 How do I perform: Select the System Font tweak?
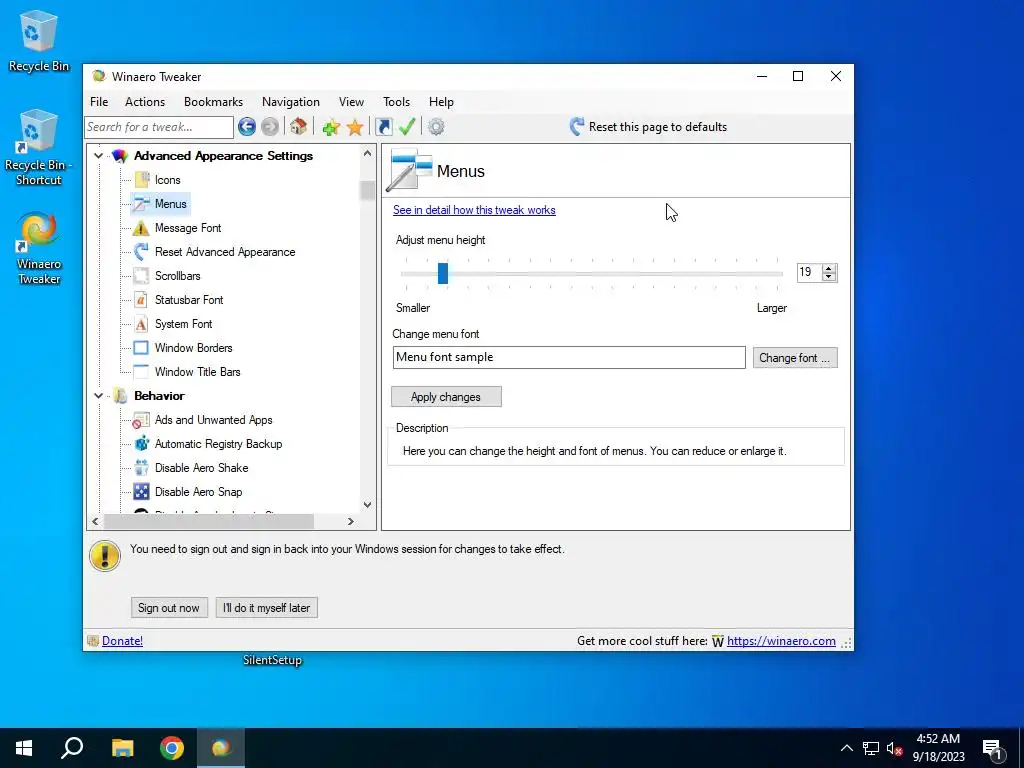184,324
